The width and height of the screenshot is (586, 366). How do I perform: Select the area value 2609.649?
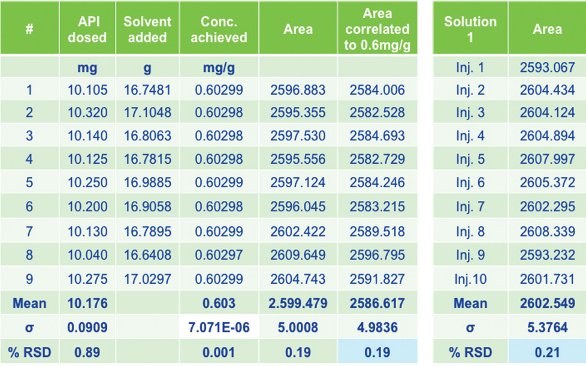pyautogui.click(x=298, y=255)
